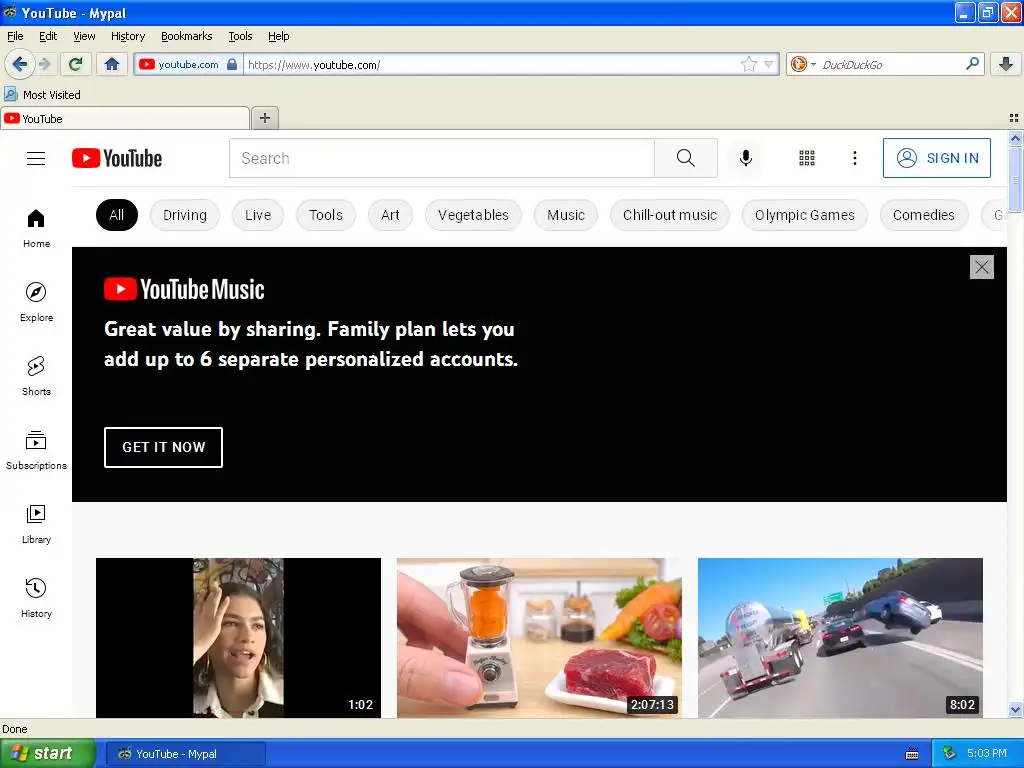
Task: Open the URL history dropdown arrow
Action: pos(769,64)
